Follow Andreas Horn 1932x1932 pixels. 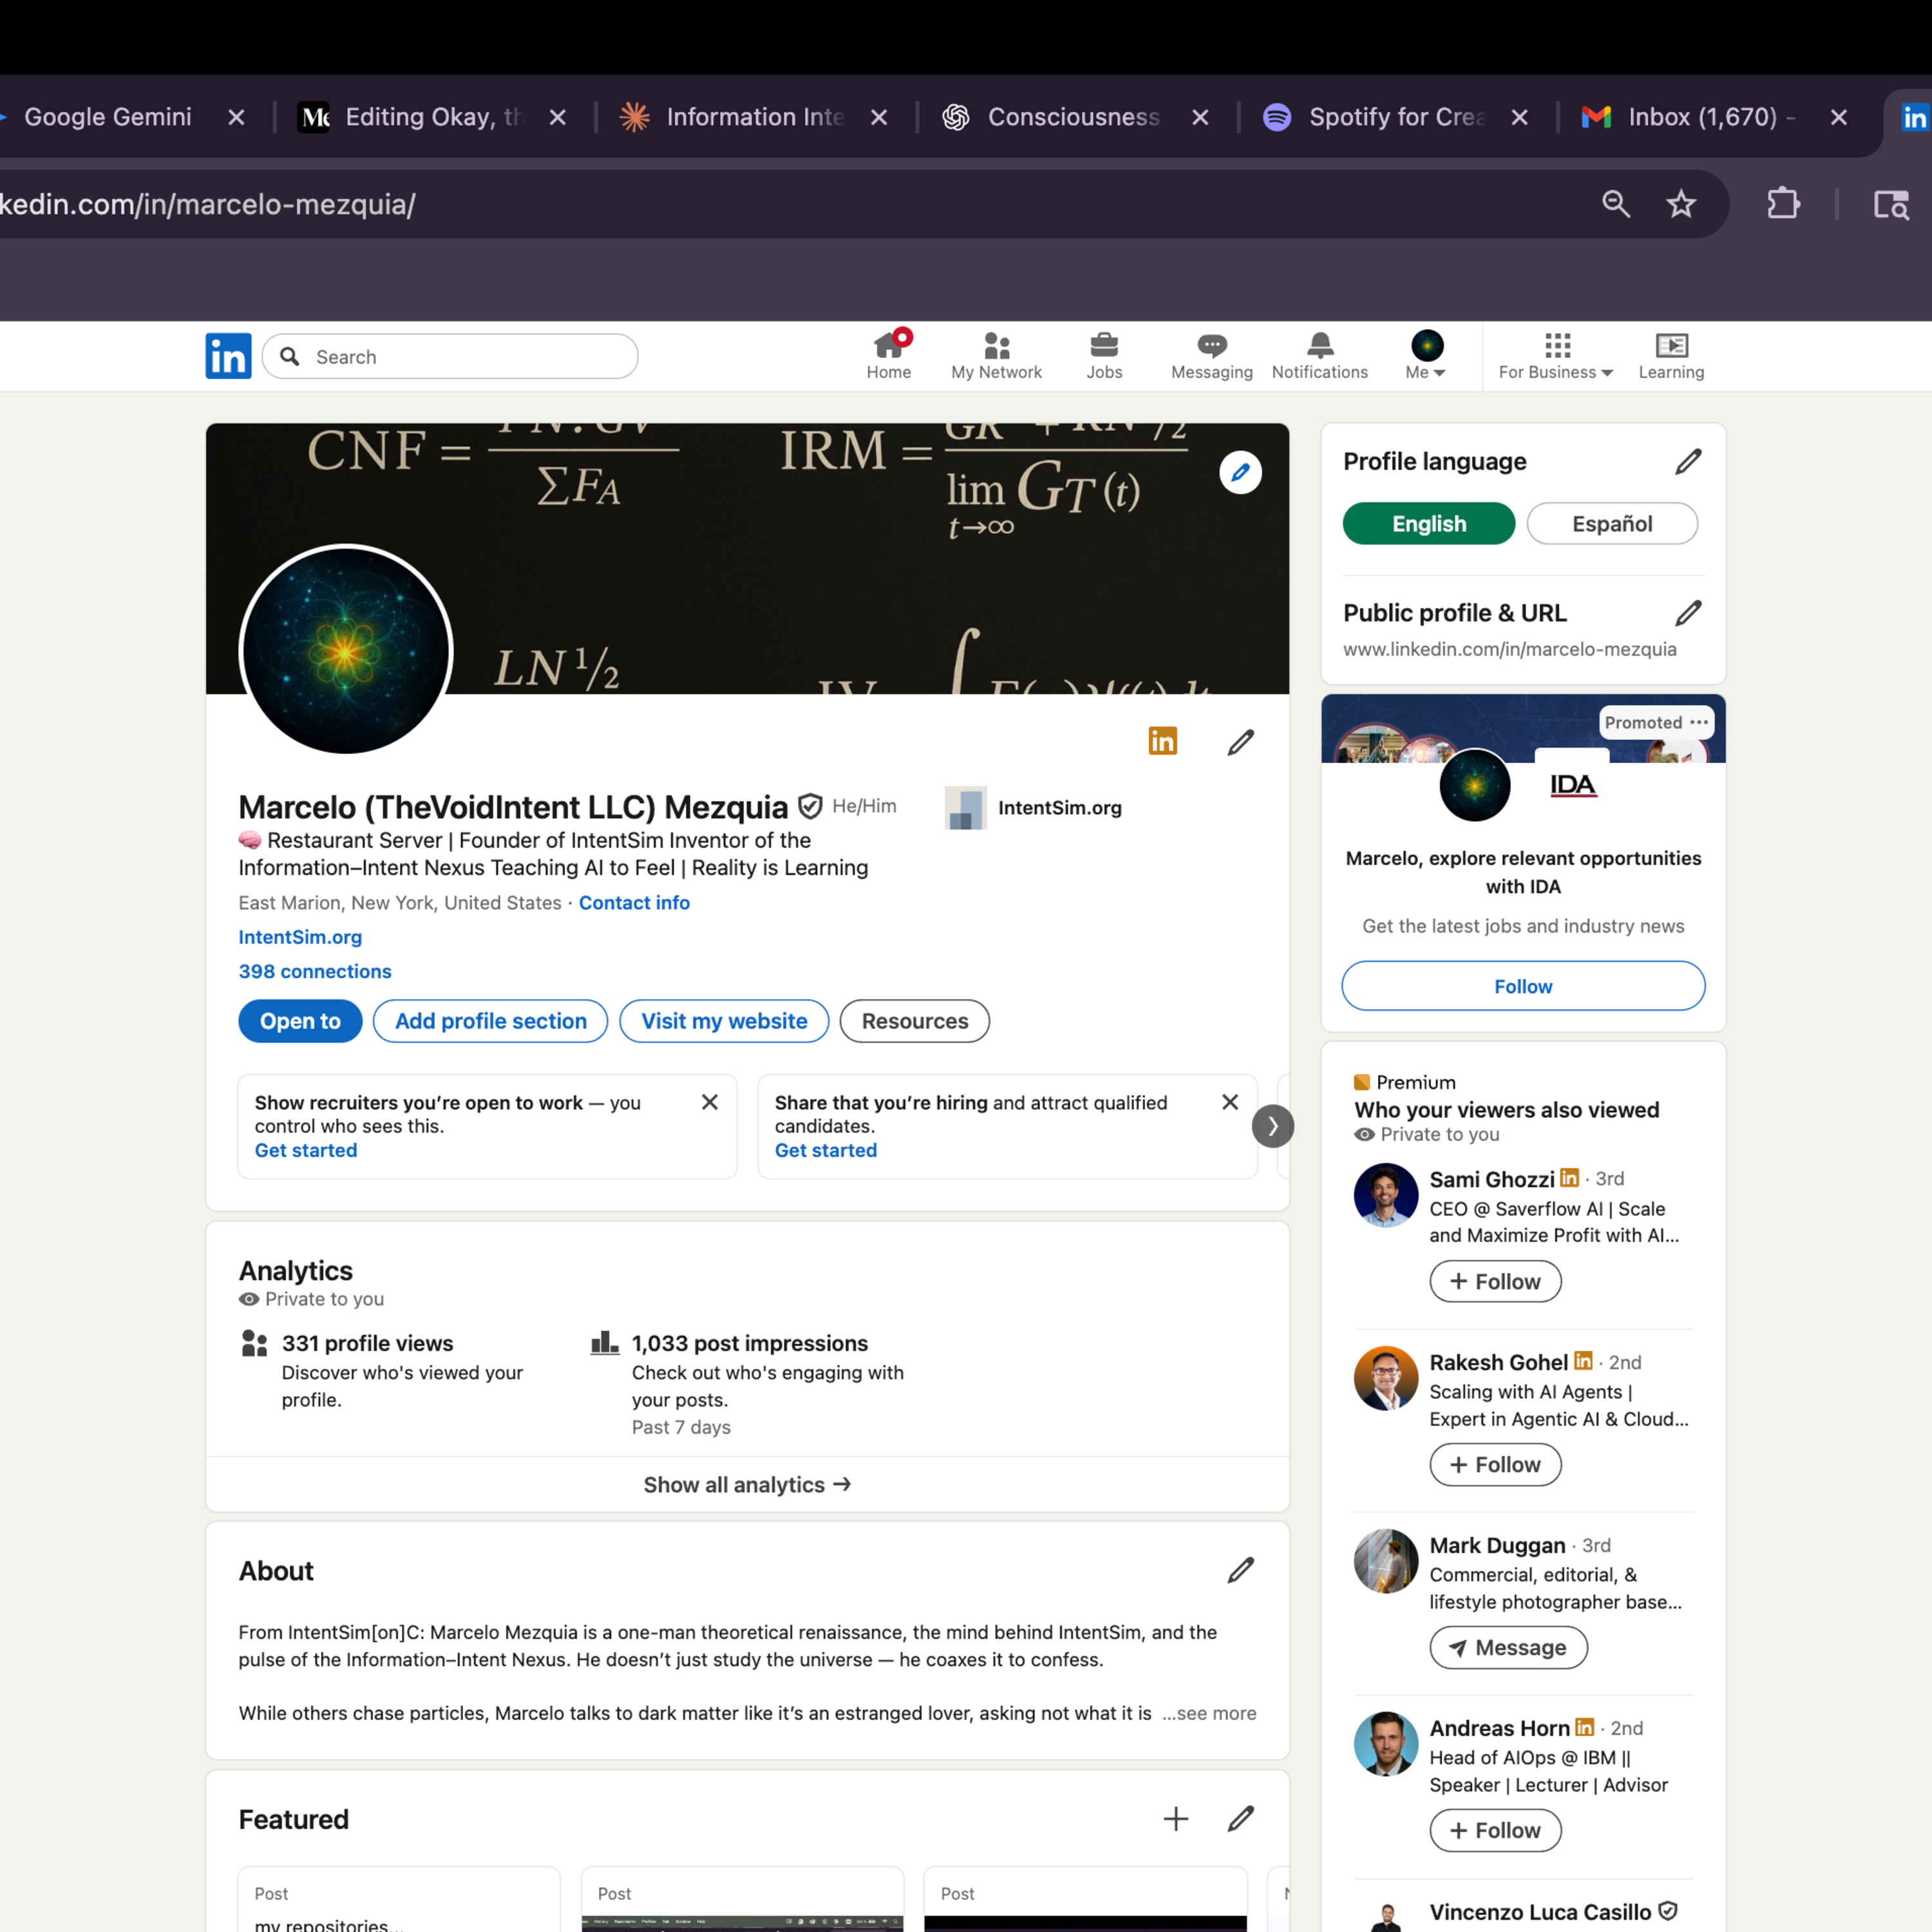(1495, 1830)
